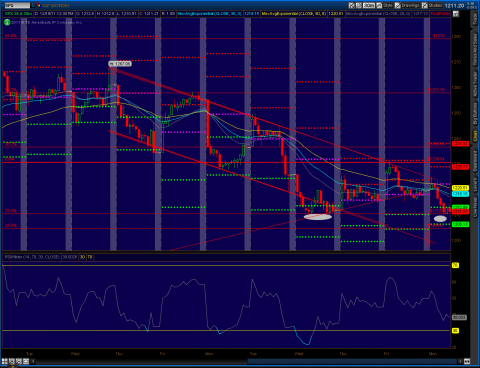Open the Times And Sales sidebar tab
This screenshot has height=368, width=480.
pos(475,50)
